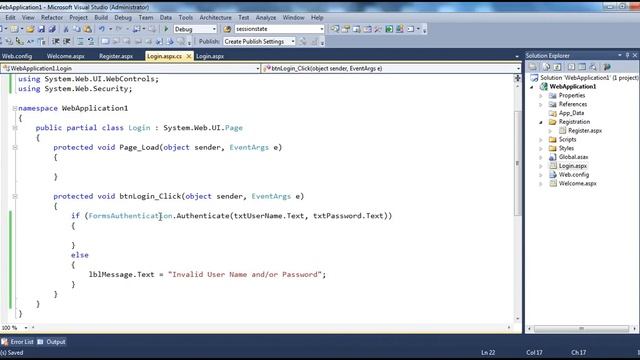Undo the last edit
This screenshot has height=360, width=640.
point(101,29)
